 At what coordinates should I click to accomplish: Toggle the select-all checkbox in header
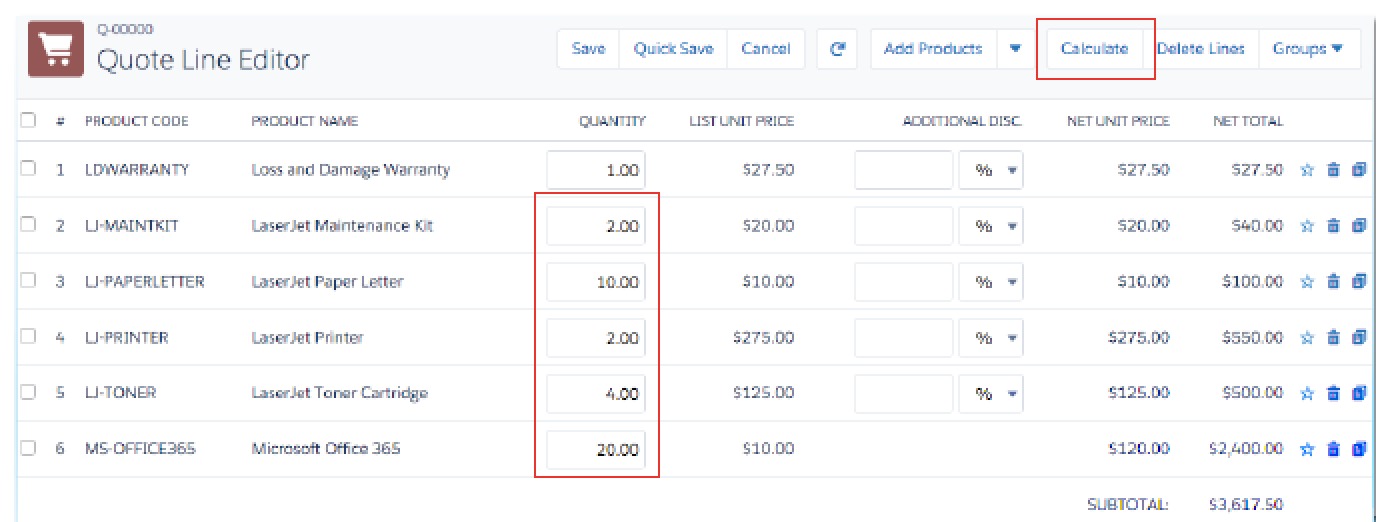pyautogui.click(x=28, y=121)
